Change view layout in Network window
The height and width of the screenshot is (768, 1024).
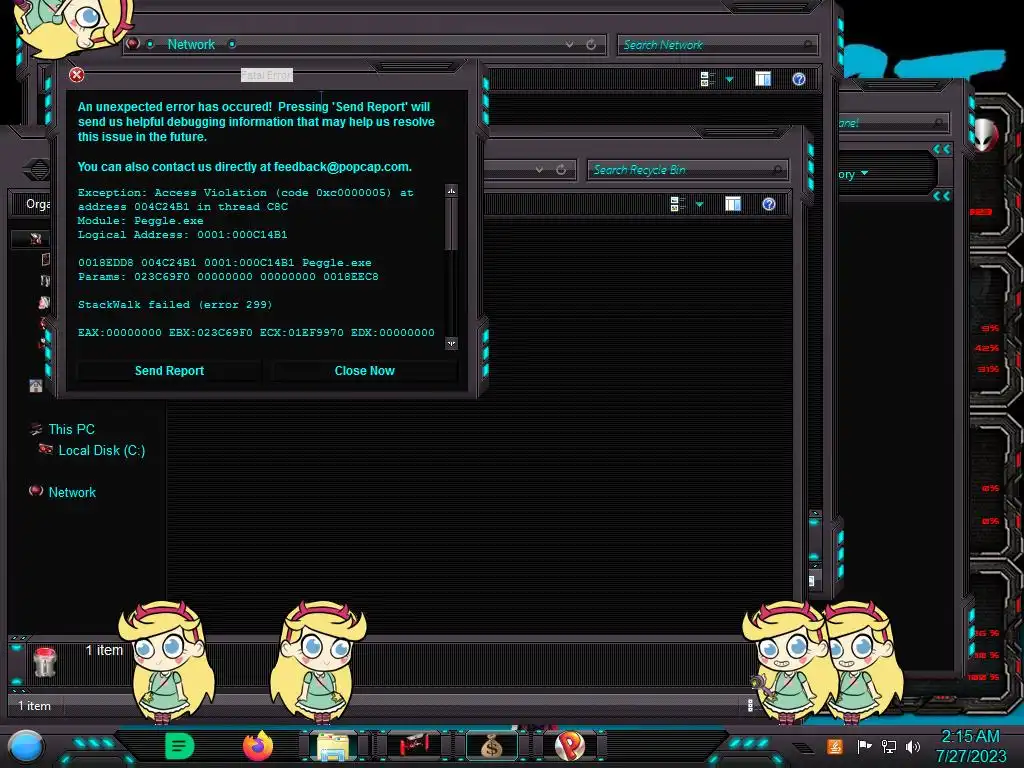pos(707,79)
